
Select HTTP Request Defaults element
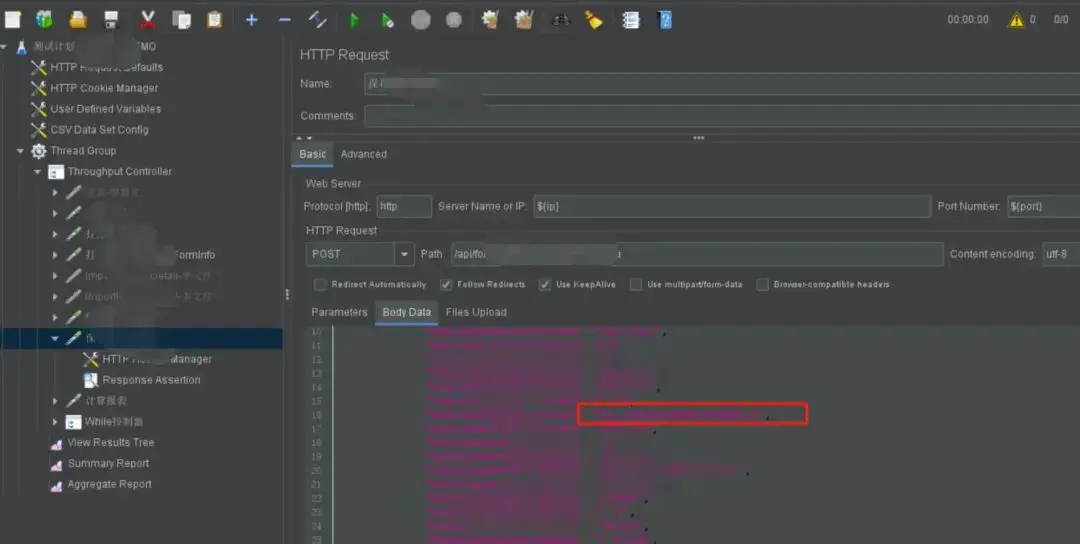[x=107, y=67]
